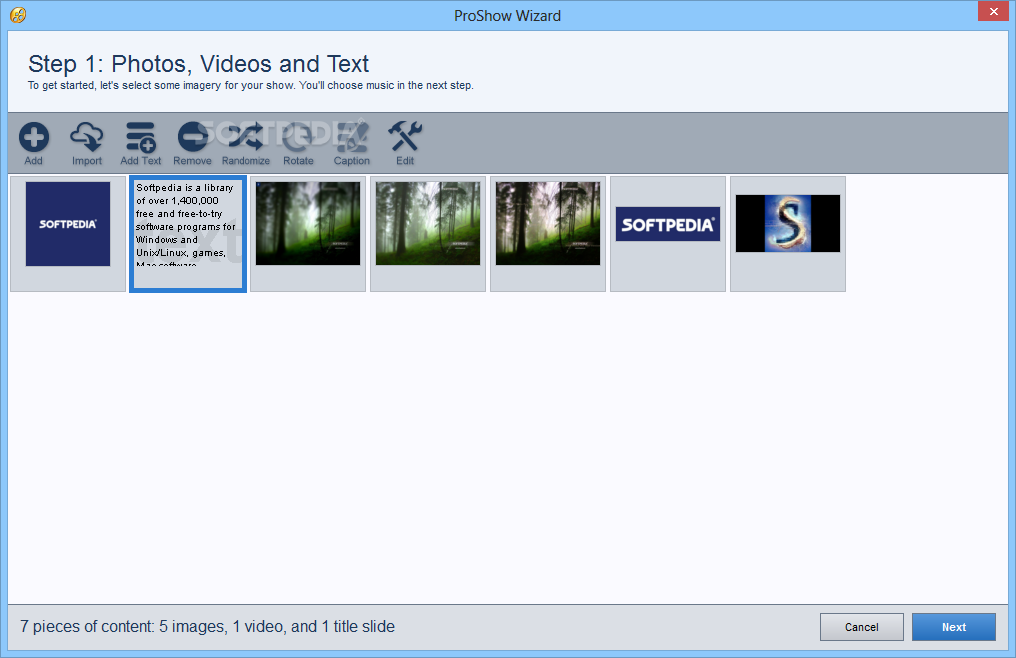This screenshot has height=658, width=1016.
Task: Select the Softpedia text title slide
Action: click(188, 233)
